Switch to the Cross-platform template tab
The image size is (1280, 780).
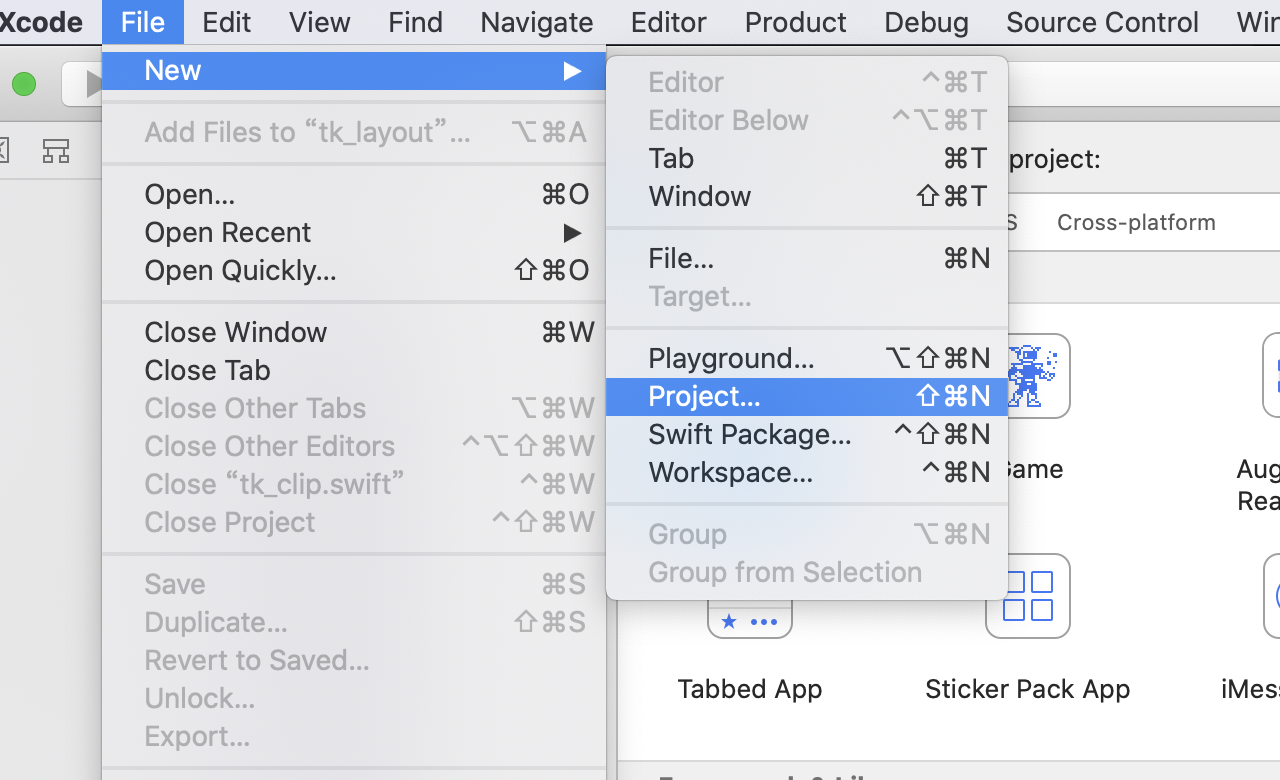coord(1136,223)
